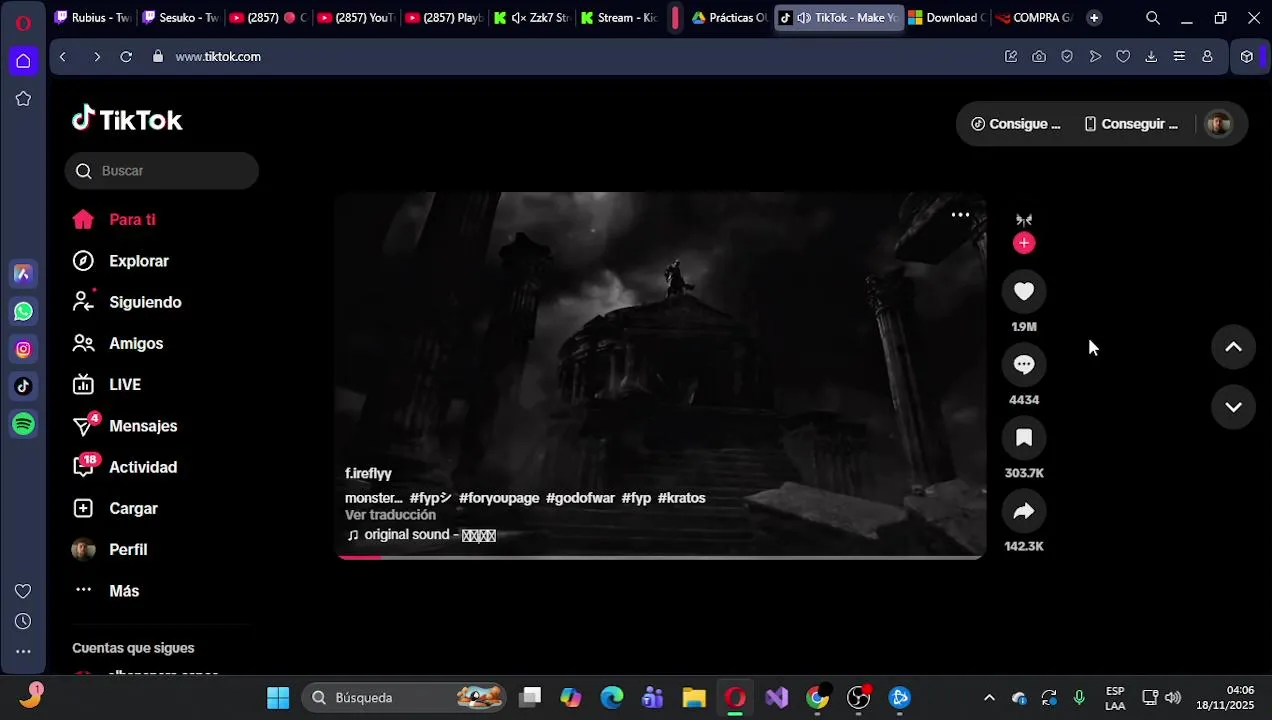Screen dimensions: 1272x720
Task: Show hidden tray icons chevron
Action: pyautogui.click(x=989, y=698)
